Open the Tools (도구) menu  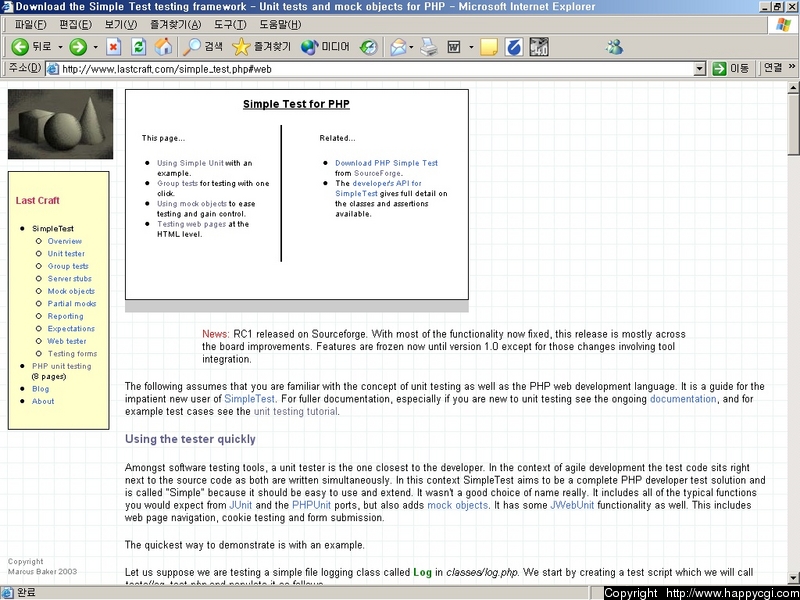(230, 24)
